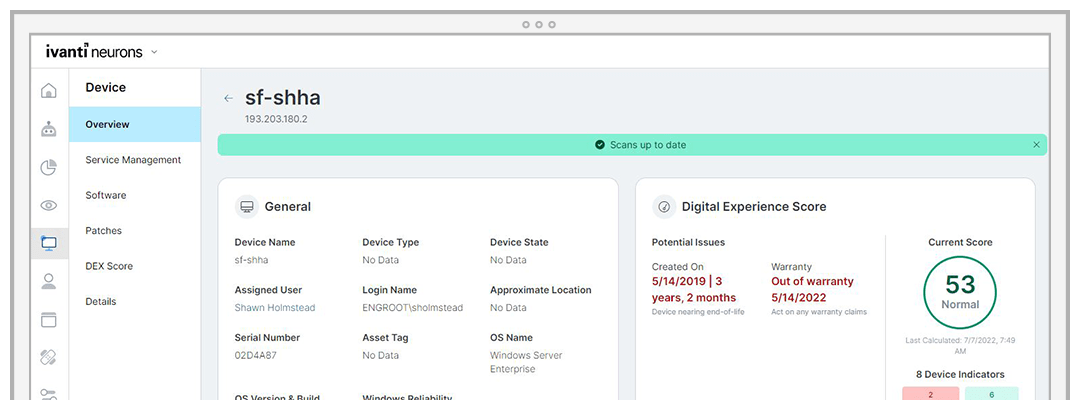Screen dimensions: 1080x400
Task: Click the 8 Device Indicators label
Action: 960,375
